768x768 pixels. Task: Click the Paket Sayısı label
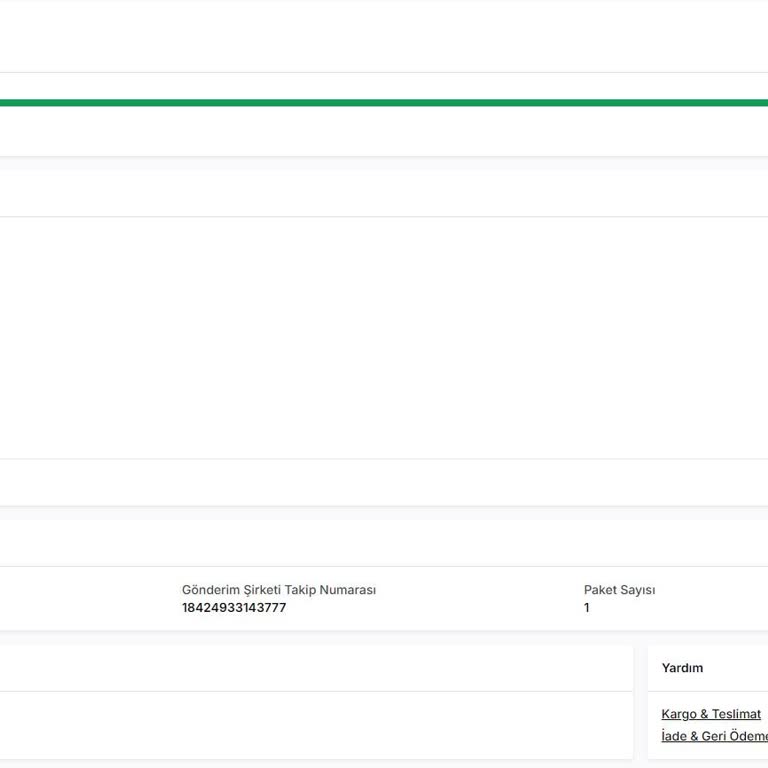(x=620, y=590)
